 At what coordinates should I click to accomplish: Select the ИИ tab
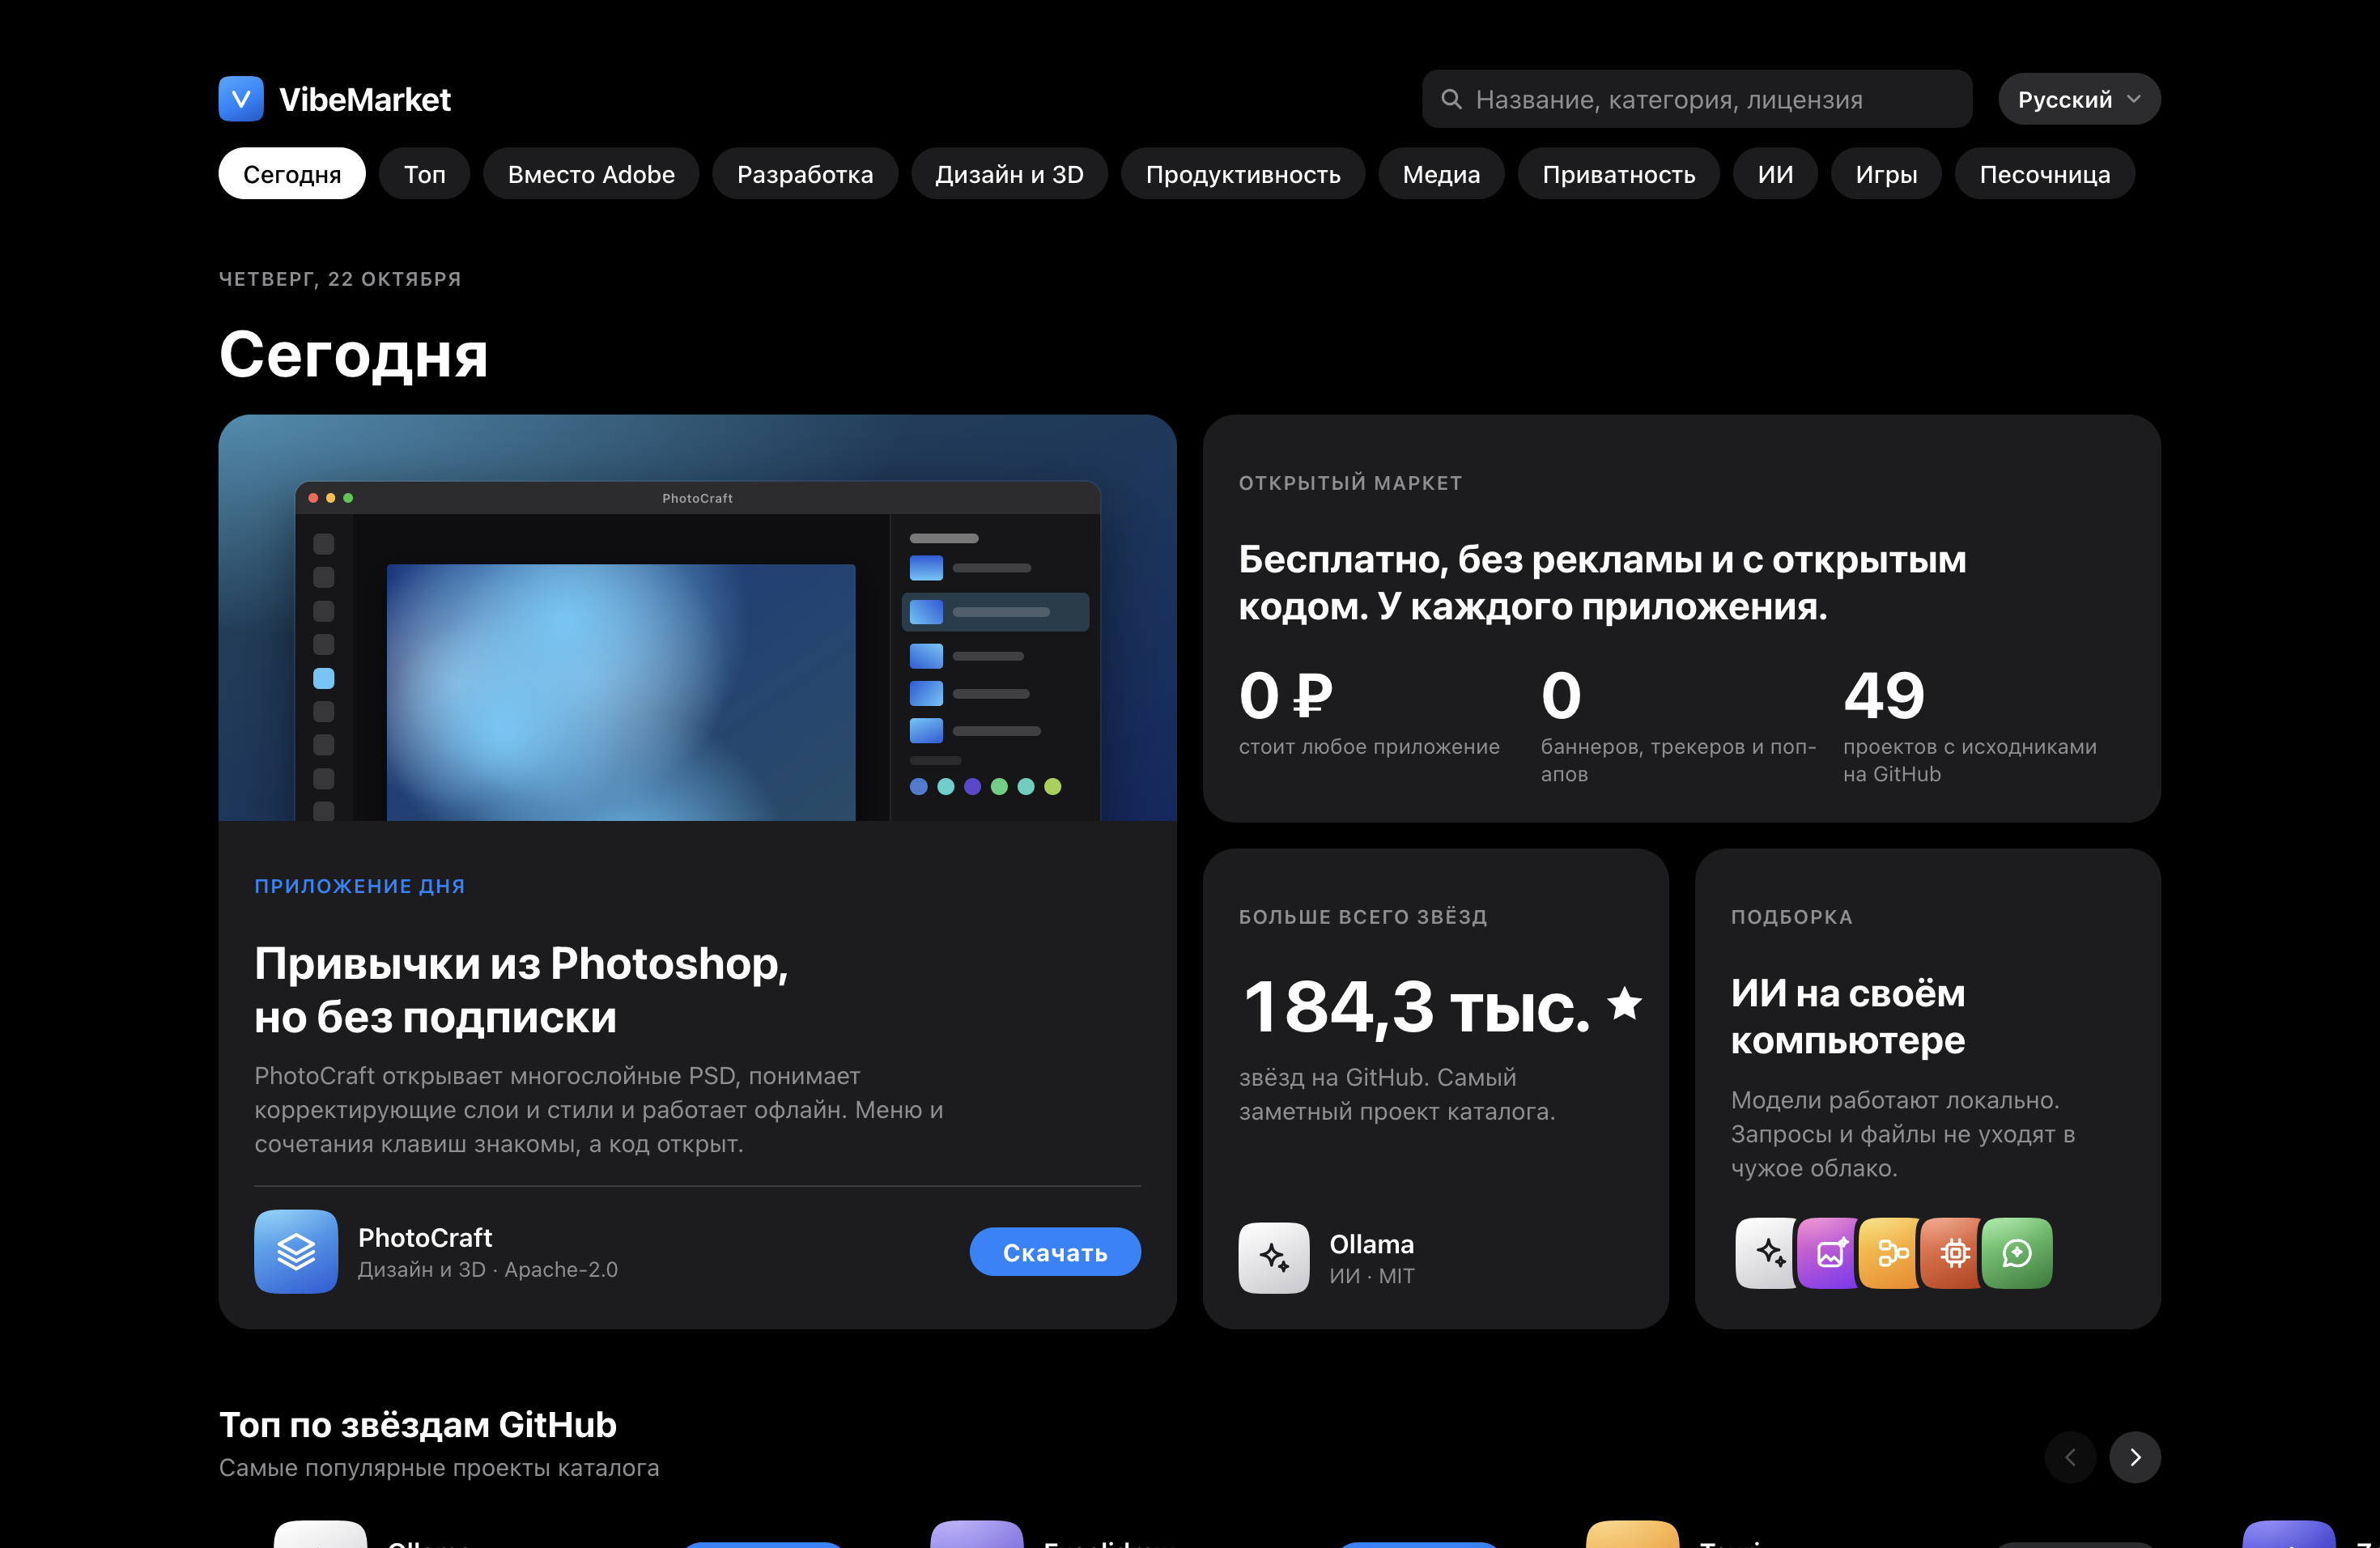click(x=1775, y=174)
